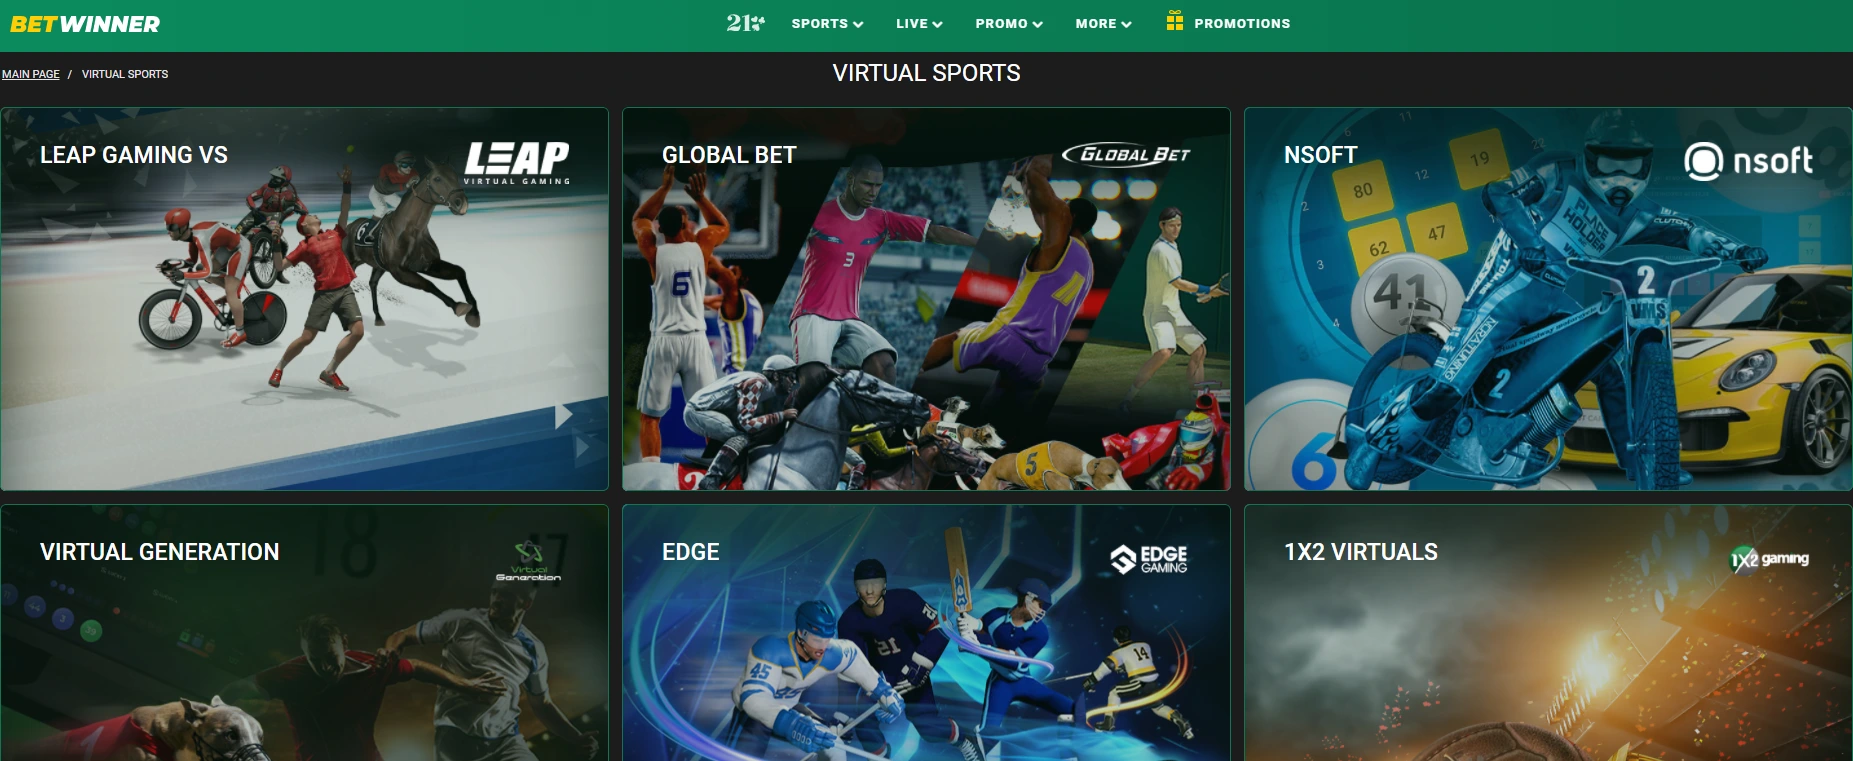This screenshot has width=1853, height=761.
Task: Click Virtual Sports breadcrumb text
Action: (125, 74)
